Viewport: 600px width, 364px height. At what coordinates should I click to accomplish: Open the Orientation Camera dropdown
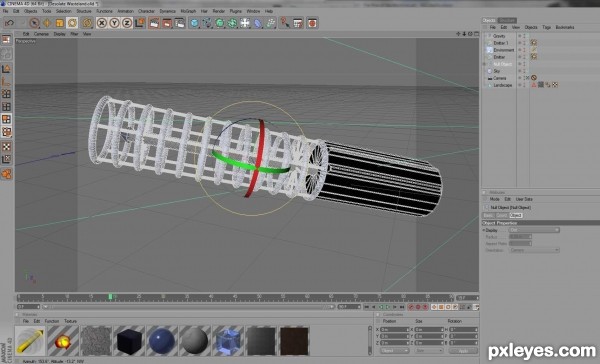tap(534, 250)
